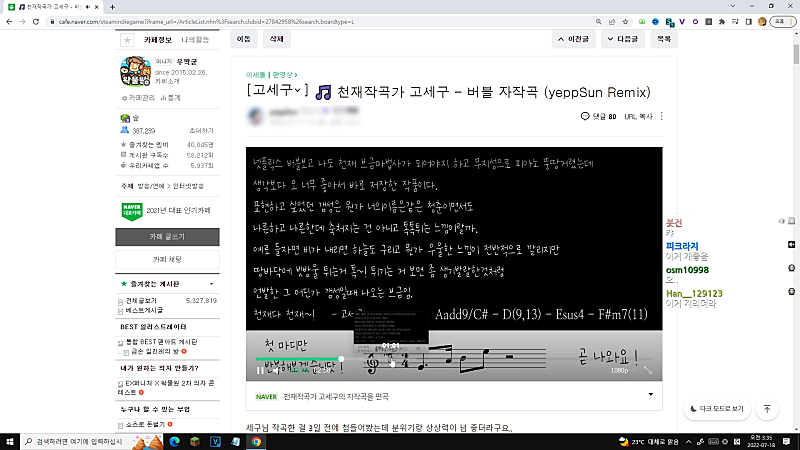
Task: Open the Windows Start menu
Action: coord(10,441)
